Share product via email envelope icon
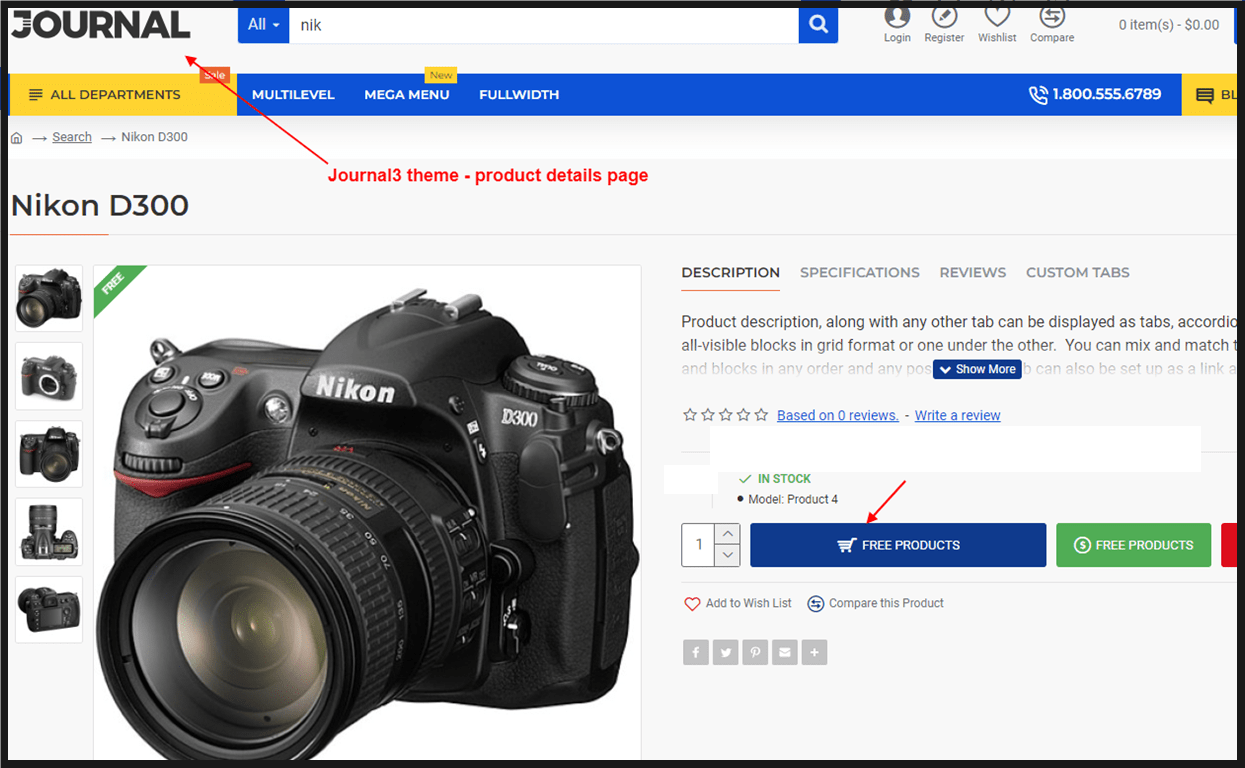 coord(785,653)
